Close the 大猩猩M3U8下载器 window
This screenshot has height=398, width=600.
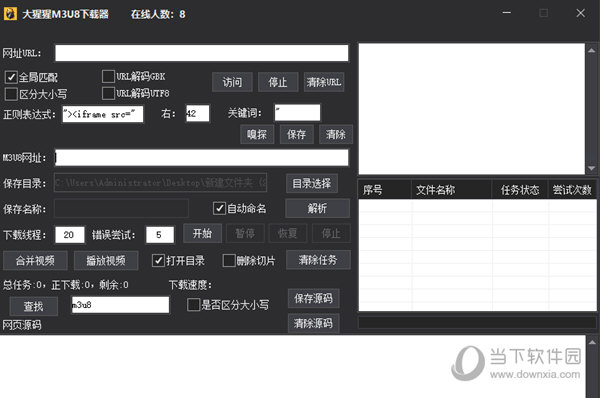(x=580, y=13)
